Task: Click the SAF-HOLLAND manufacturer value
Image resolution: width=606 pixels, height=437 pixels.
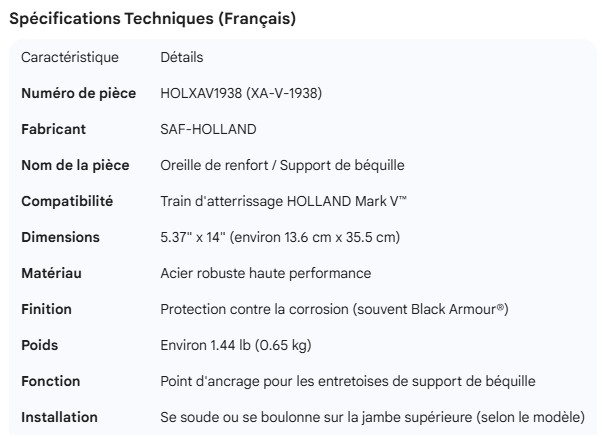Action: point(208,130)
